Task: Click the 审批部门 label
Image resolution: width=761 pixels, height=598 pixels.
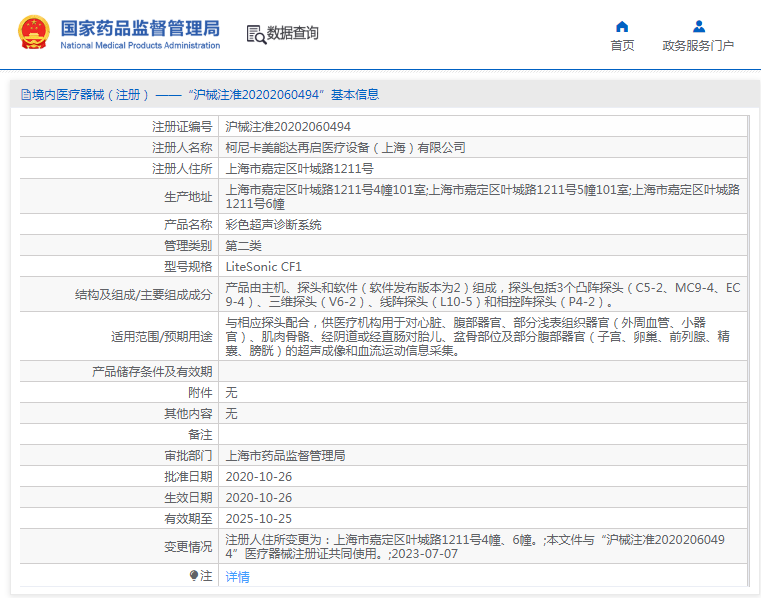Action: coord(188,456)
